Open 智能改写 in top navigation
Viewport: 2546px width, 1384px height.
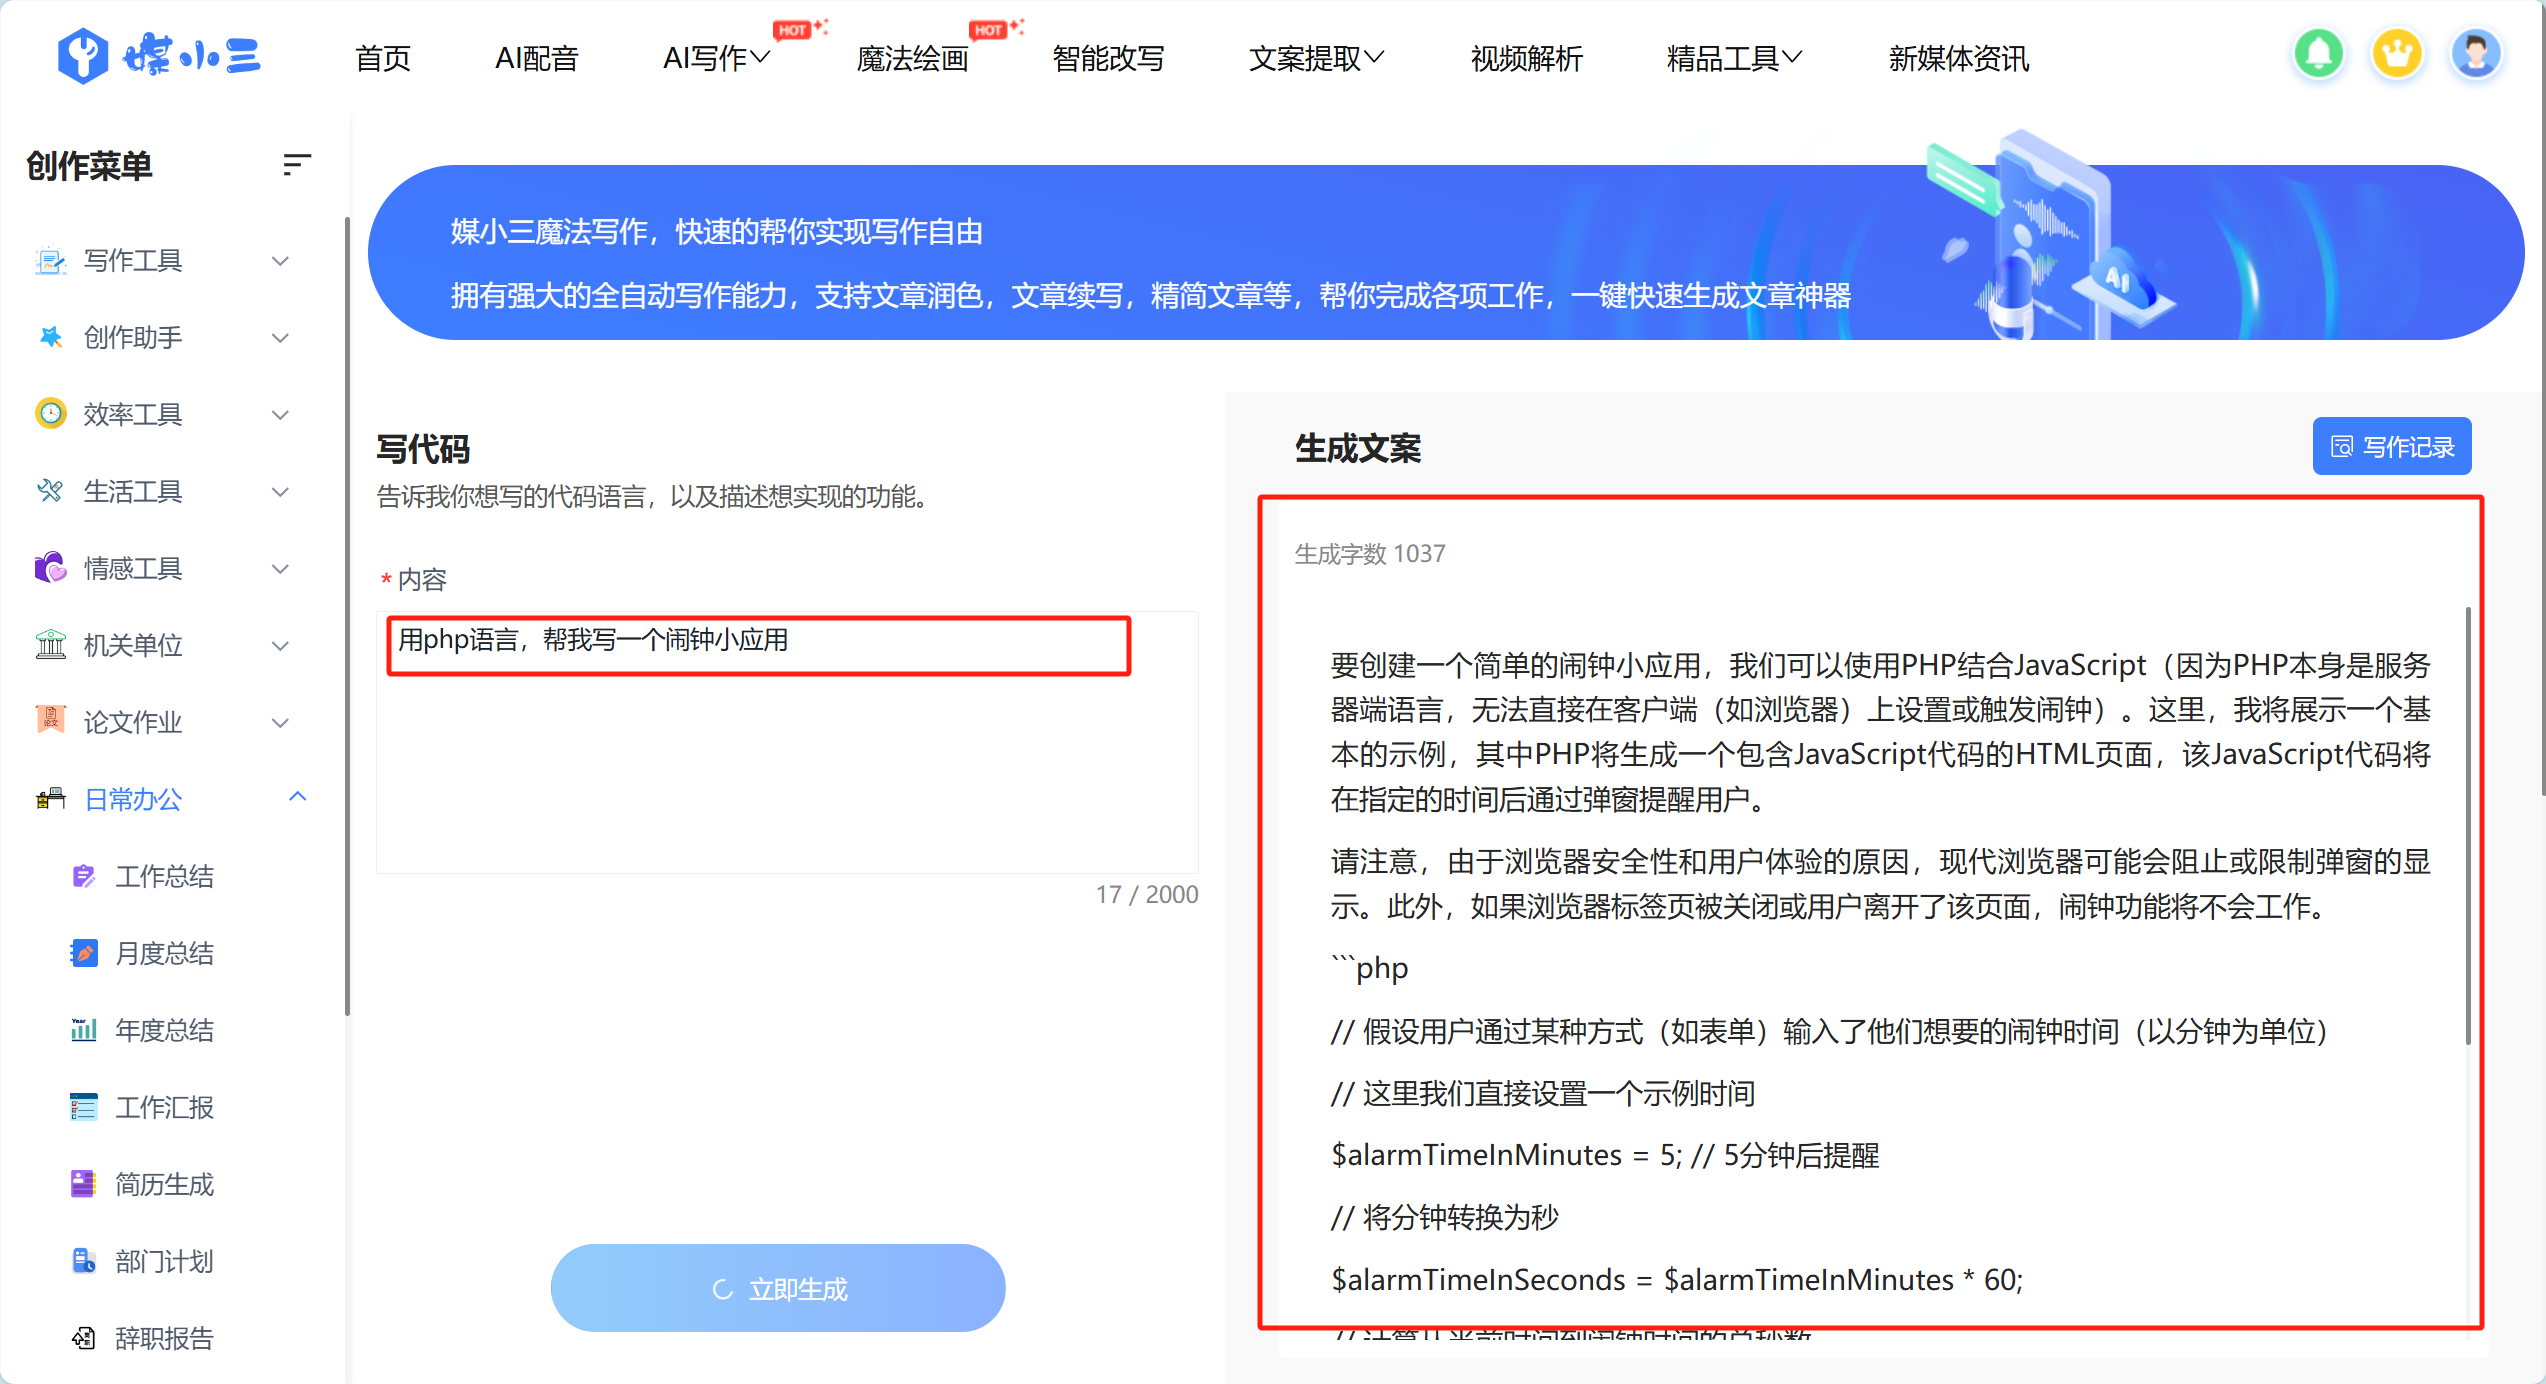[x=1109, y=58]
